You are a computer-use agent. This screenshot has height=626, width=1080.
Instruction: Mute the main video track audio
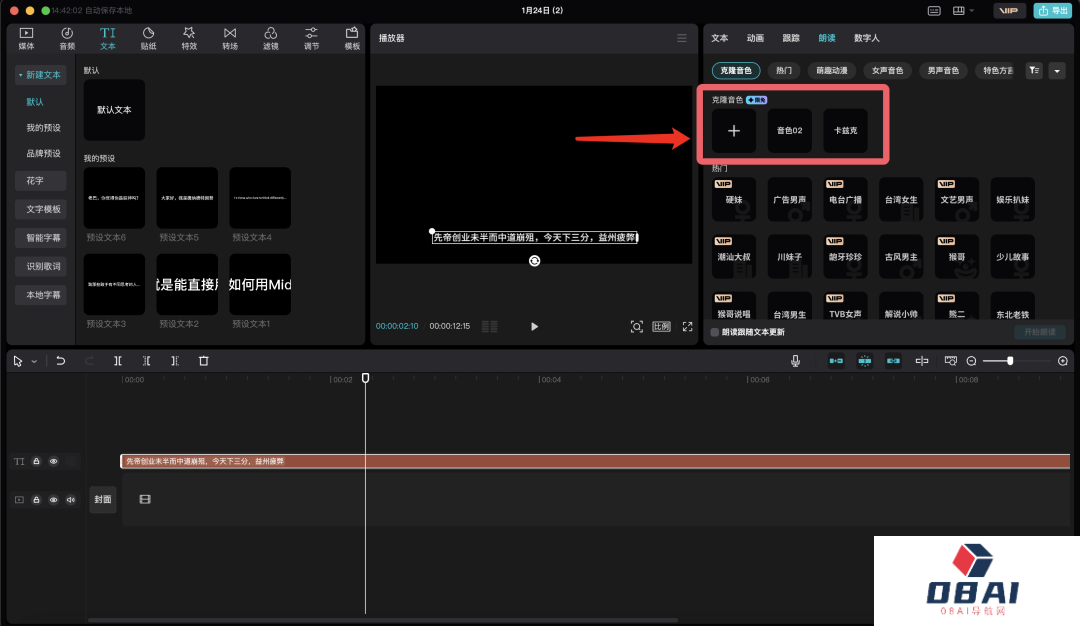(x=71, y=499)
